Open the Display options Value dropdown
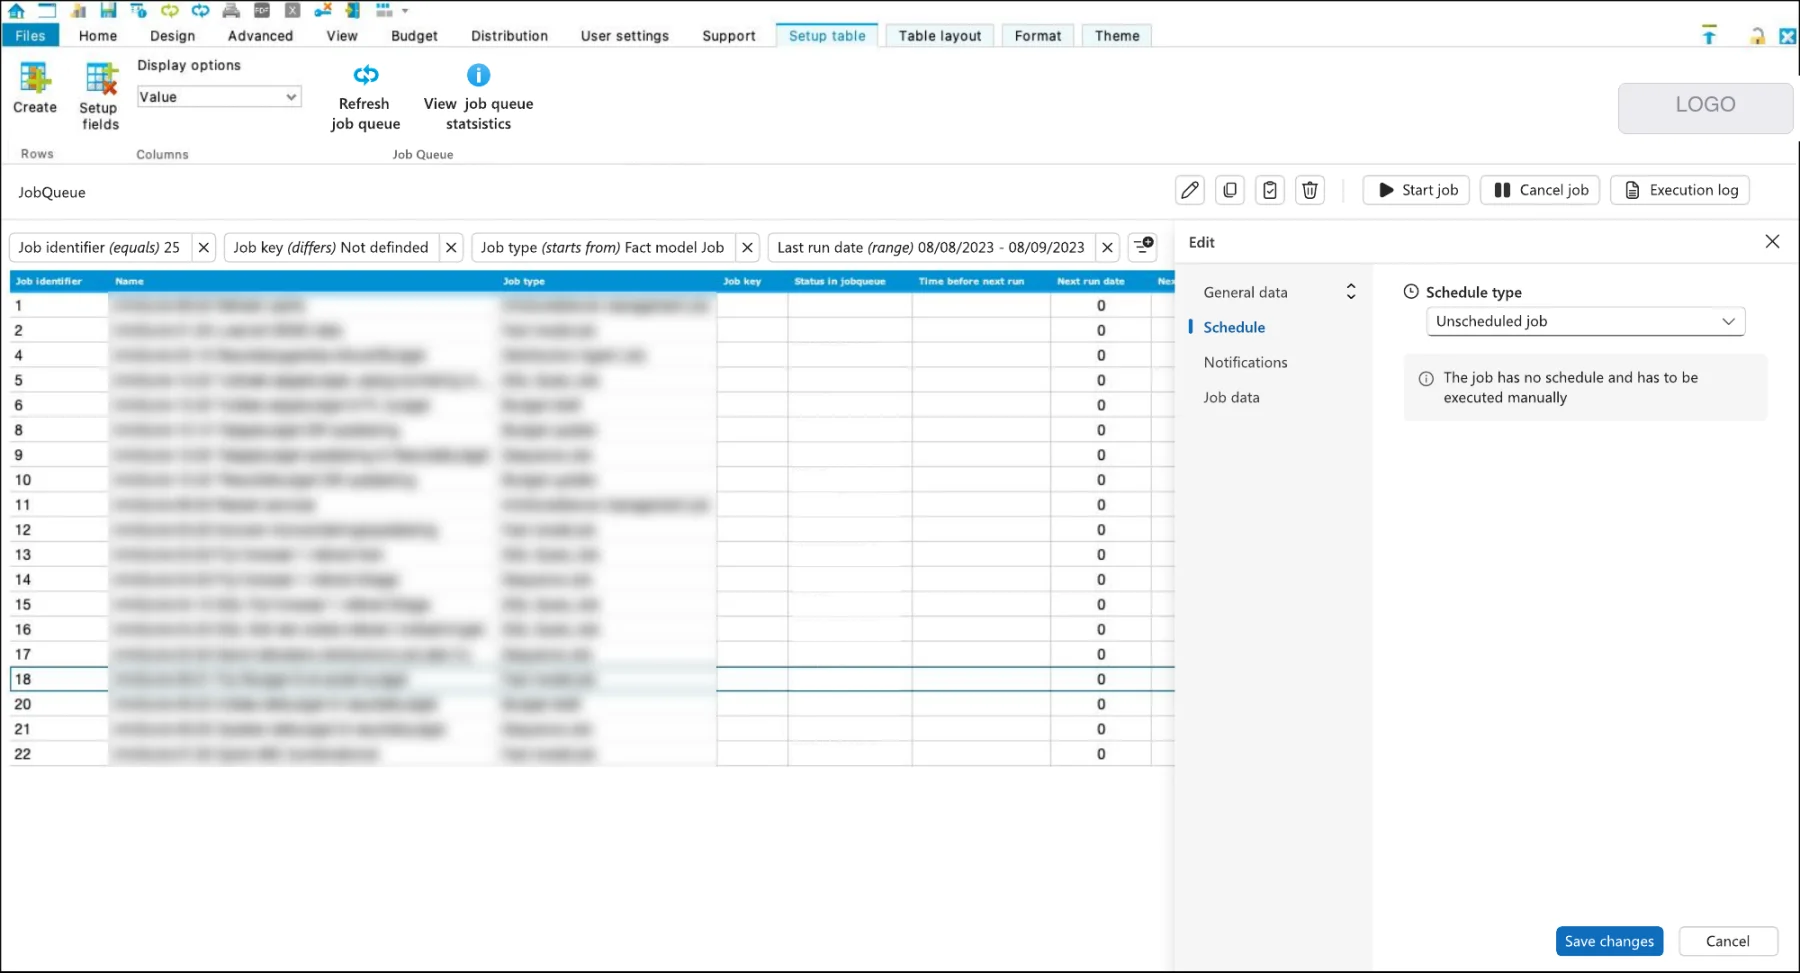This screenshot has height=973, width=1800. tap(219, 97)
